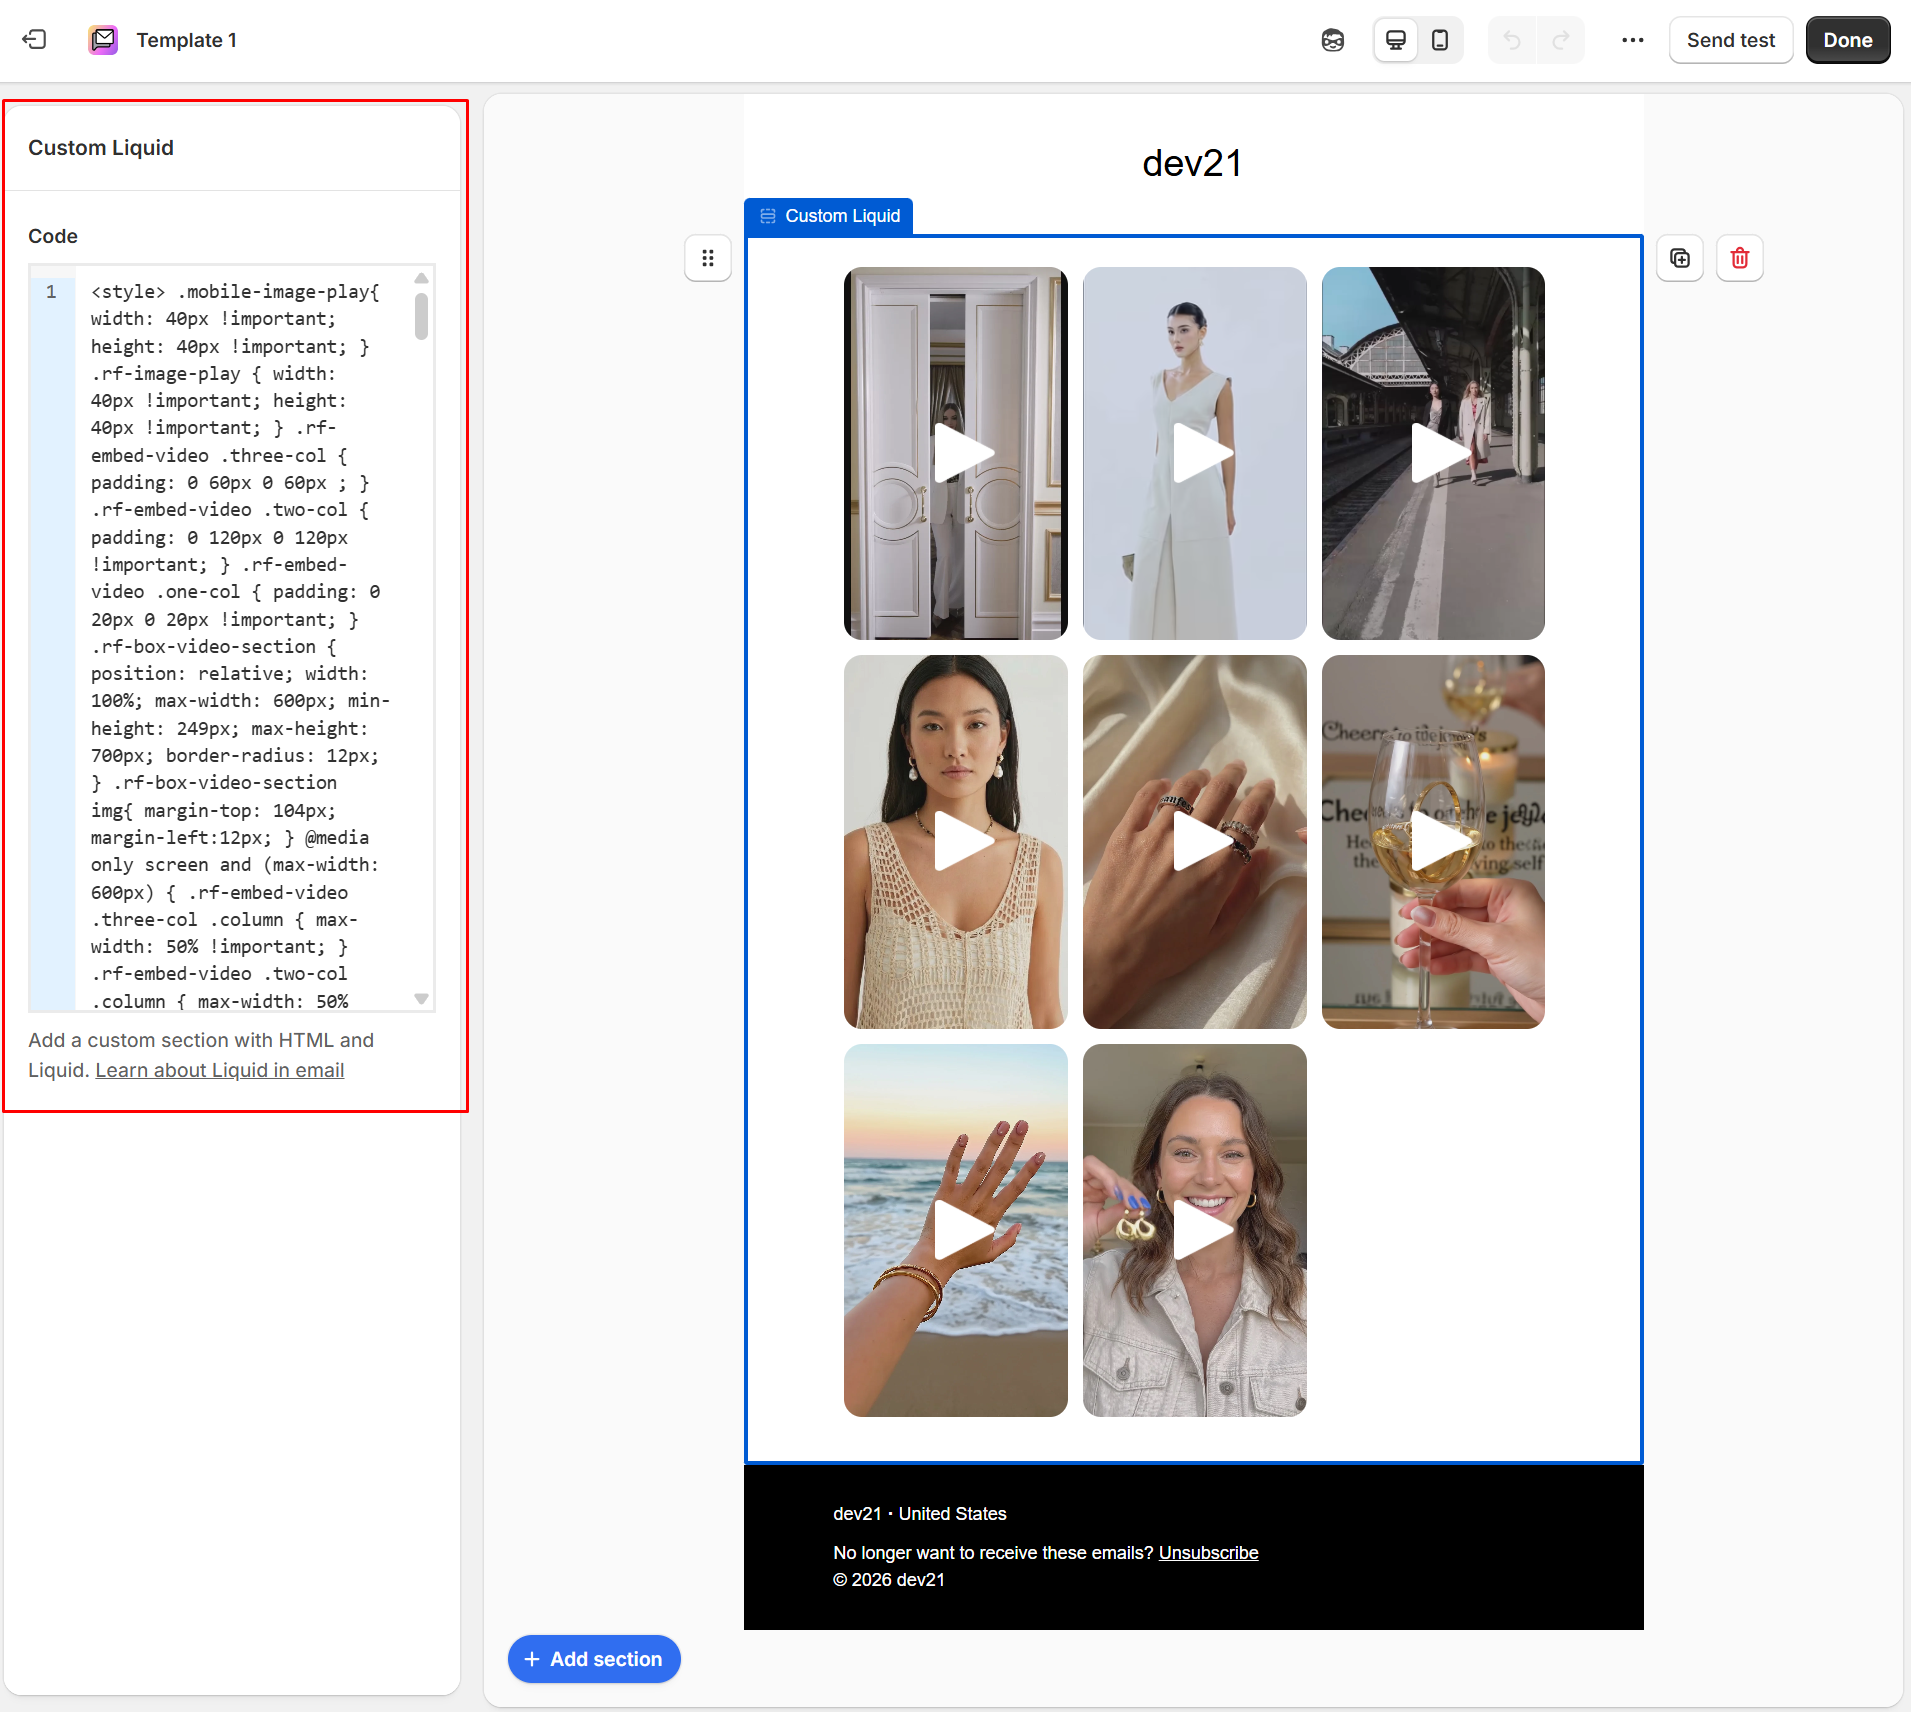Image resolution: width=1911 pixels, height=1712 pixels.
Task: Play the smiling woman with earrings video
Action: (x=1195, y=1230)
